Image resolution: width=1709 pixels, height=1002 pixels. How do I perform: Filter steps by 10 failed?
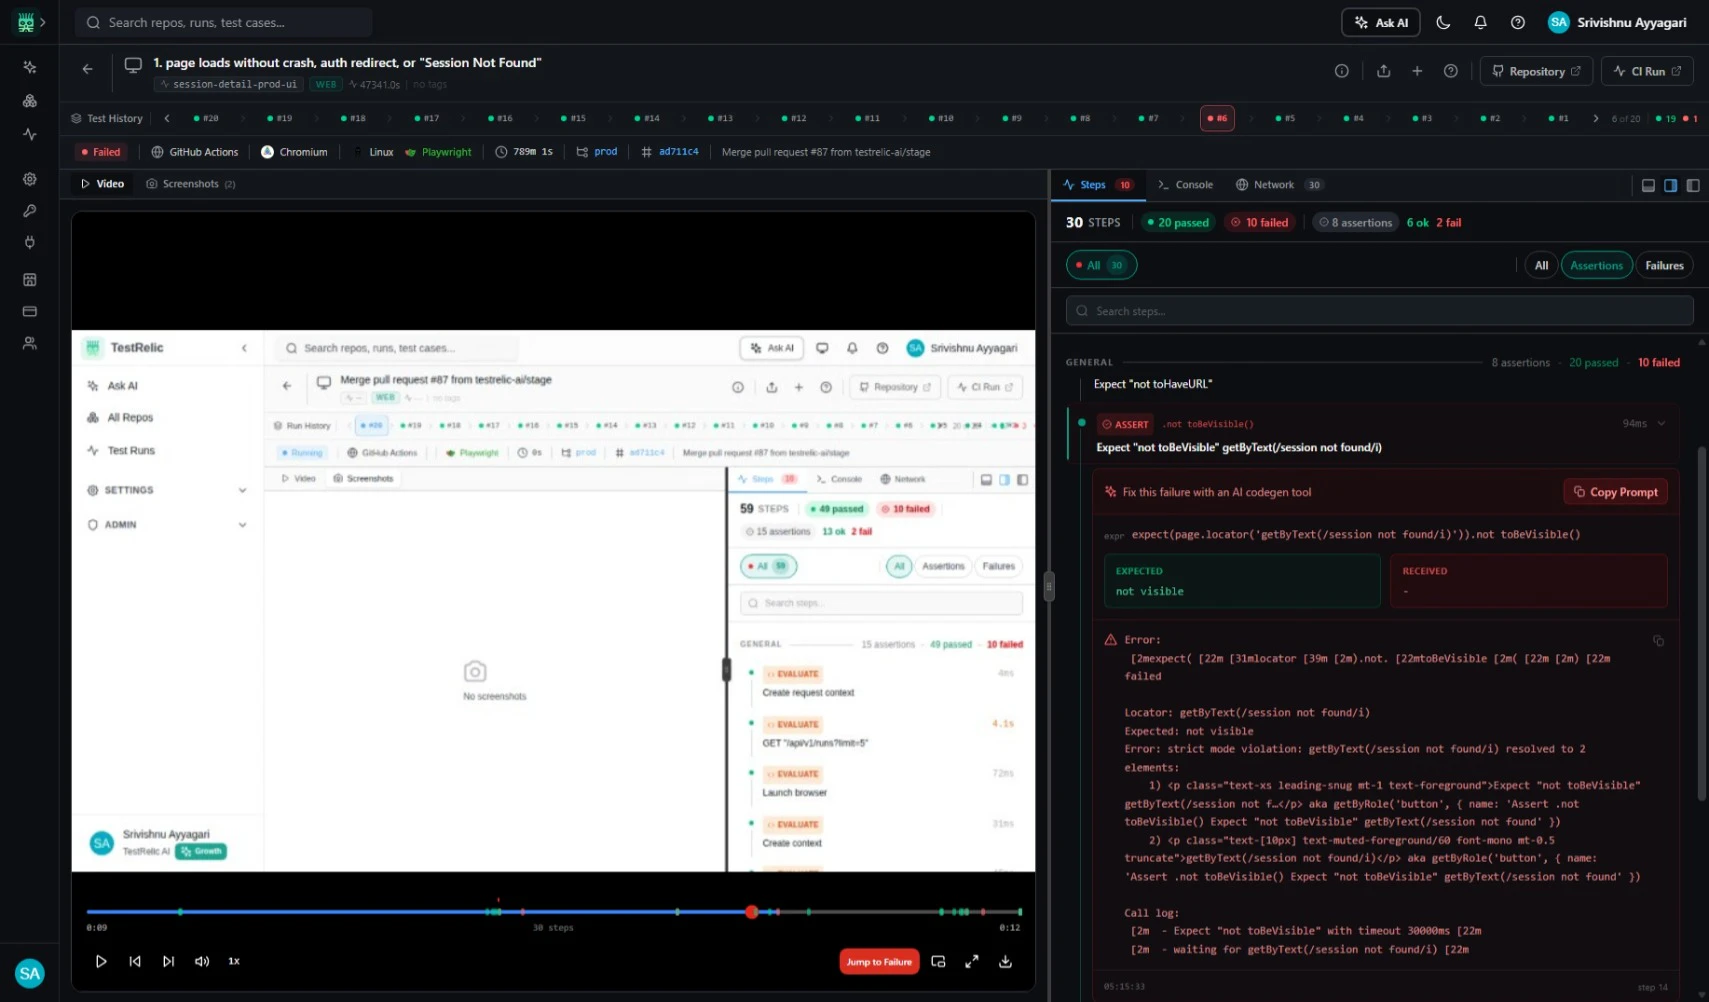pos(1261,222)
